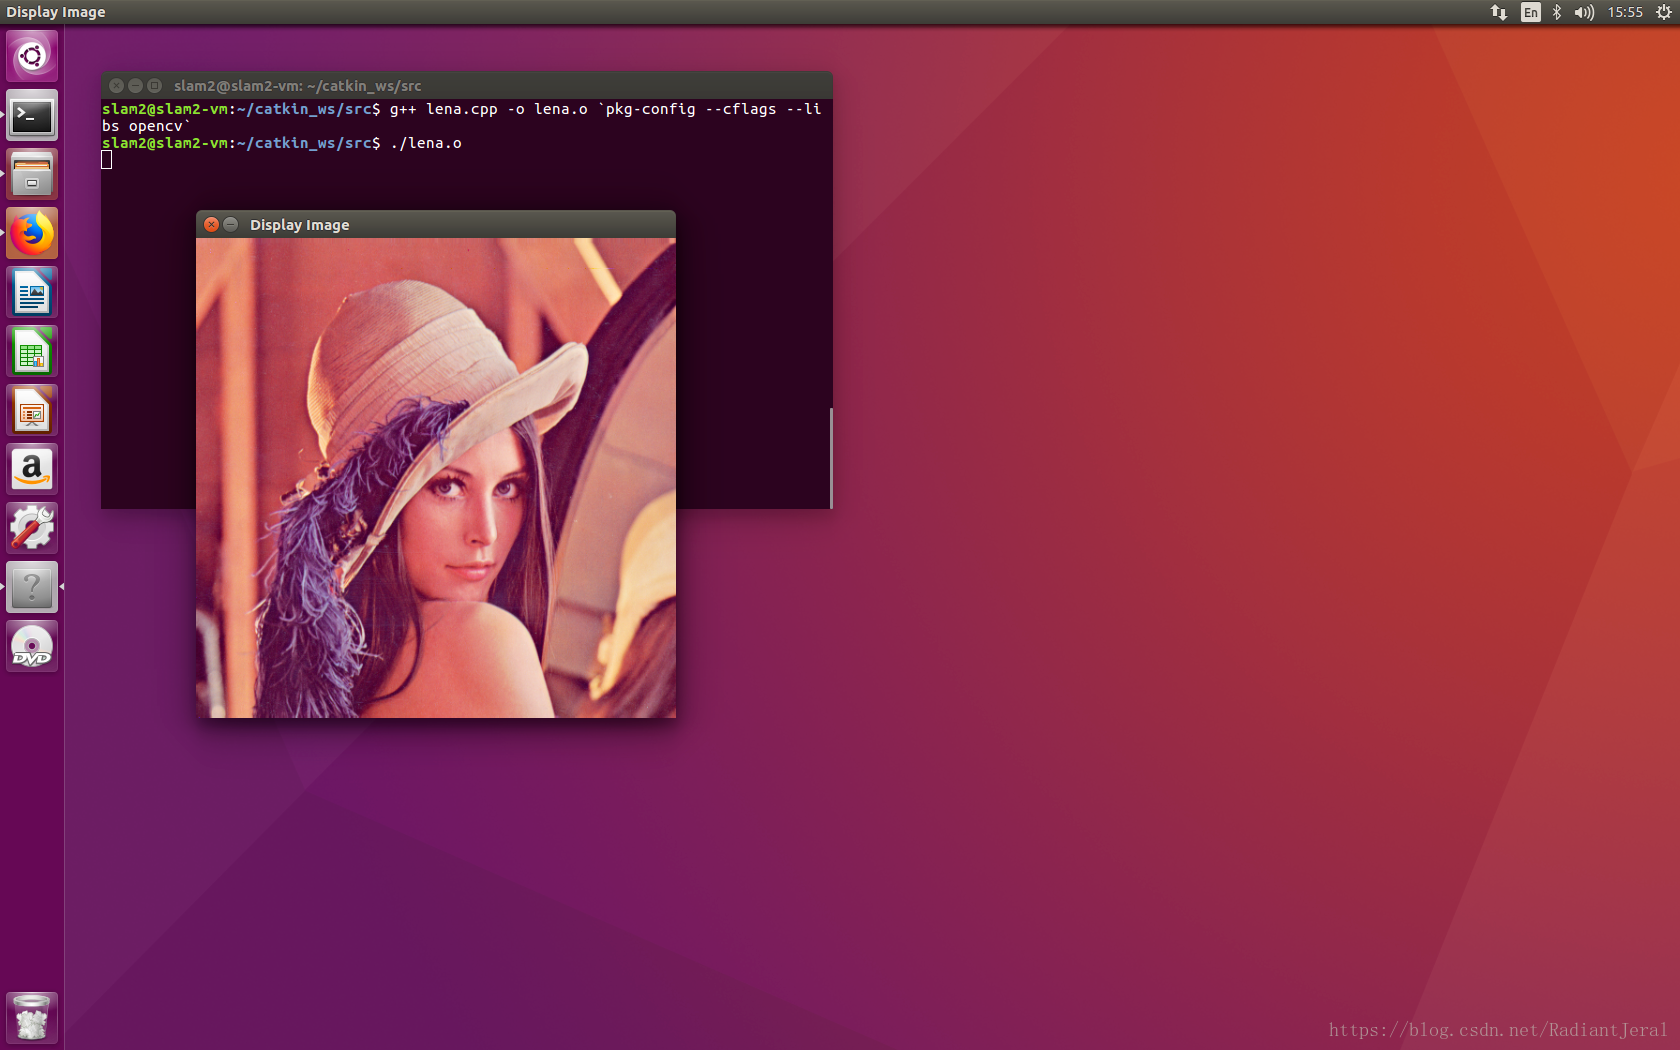This screenshot has height=1050, width=1680.
Task: Close the Display Image window
Action: pyautogui.click(x=211, y=224)
